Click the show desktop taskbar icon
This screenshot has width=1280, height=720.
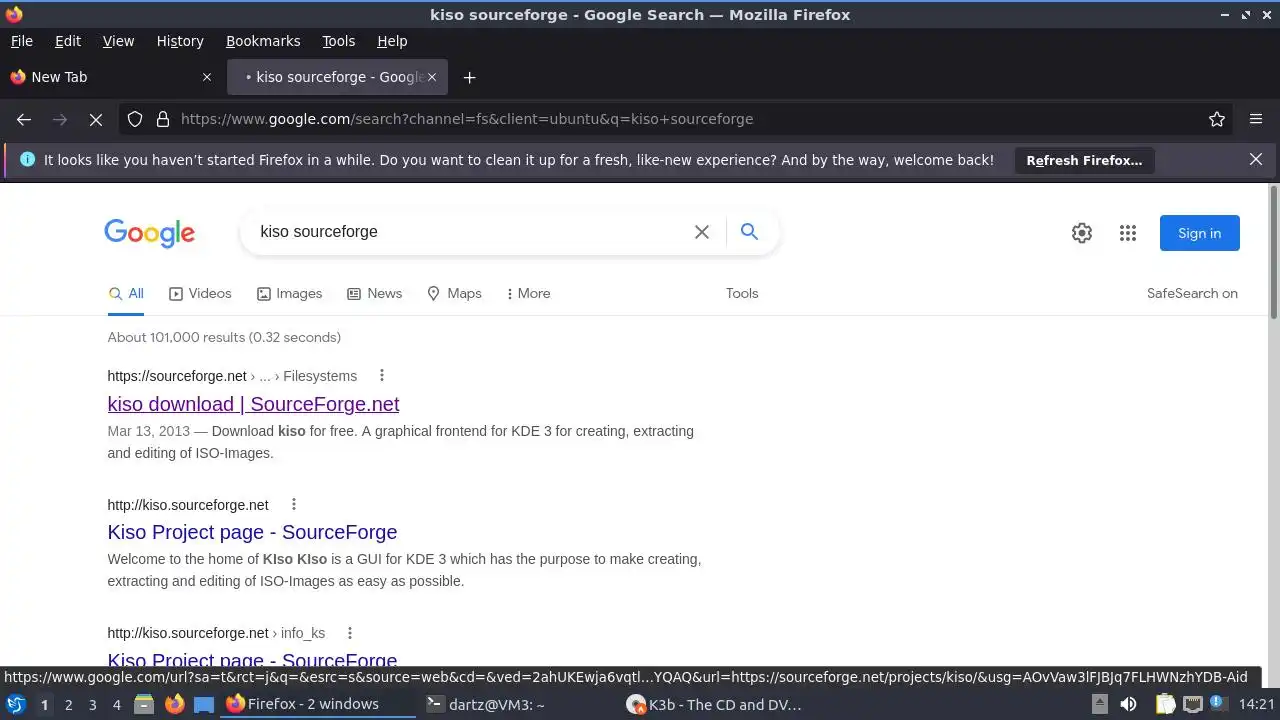204,705
